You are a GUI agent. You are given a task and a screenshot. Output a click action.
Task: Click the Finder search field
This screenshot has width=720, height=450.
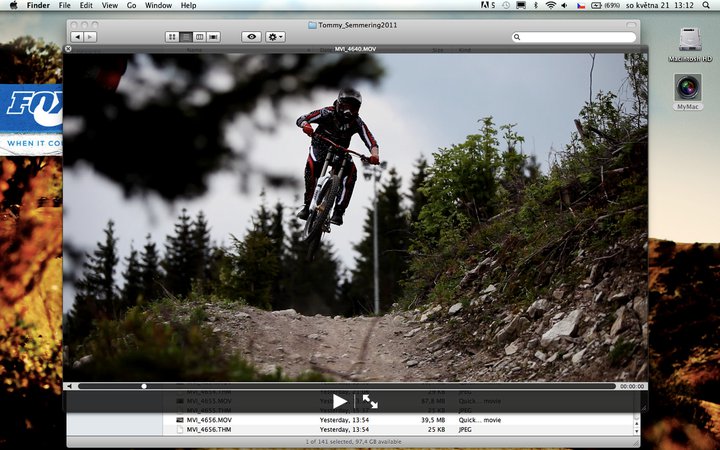(x=575, y=37)
